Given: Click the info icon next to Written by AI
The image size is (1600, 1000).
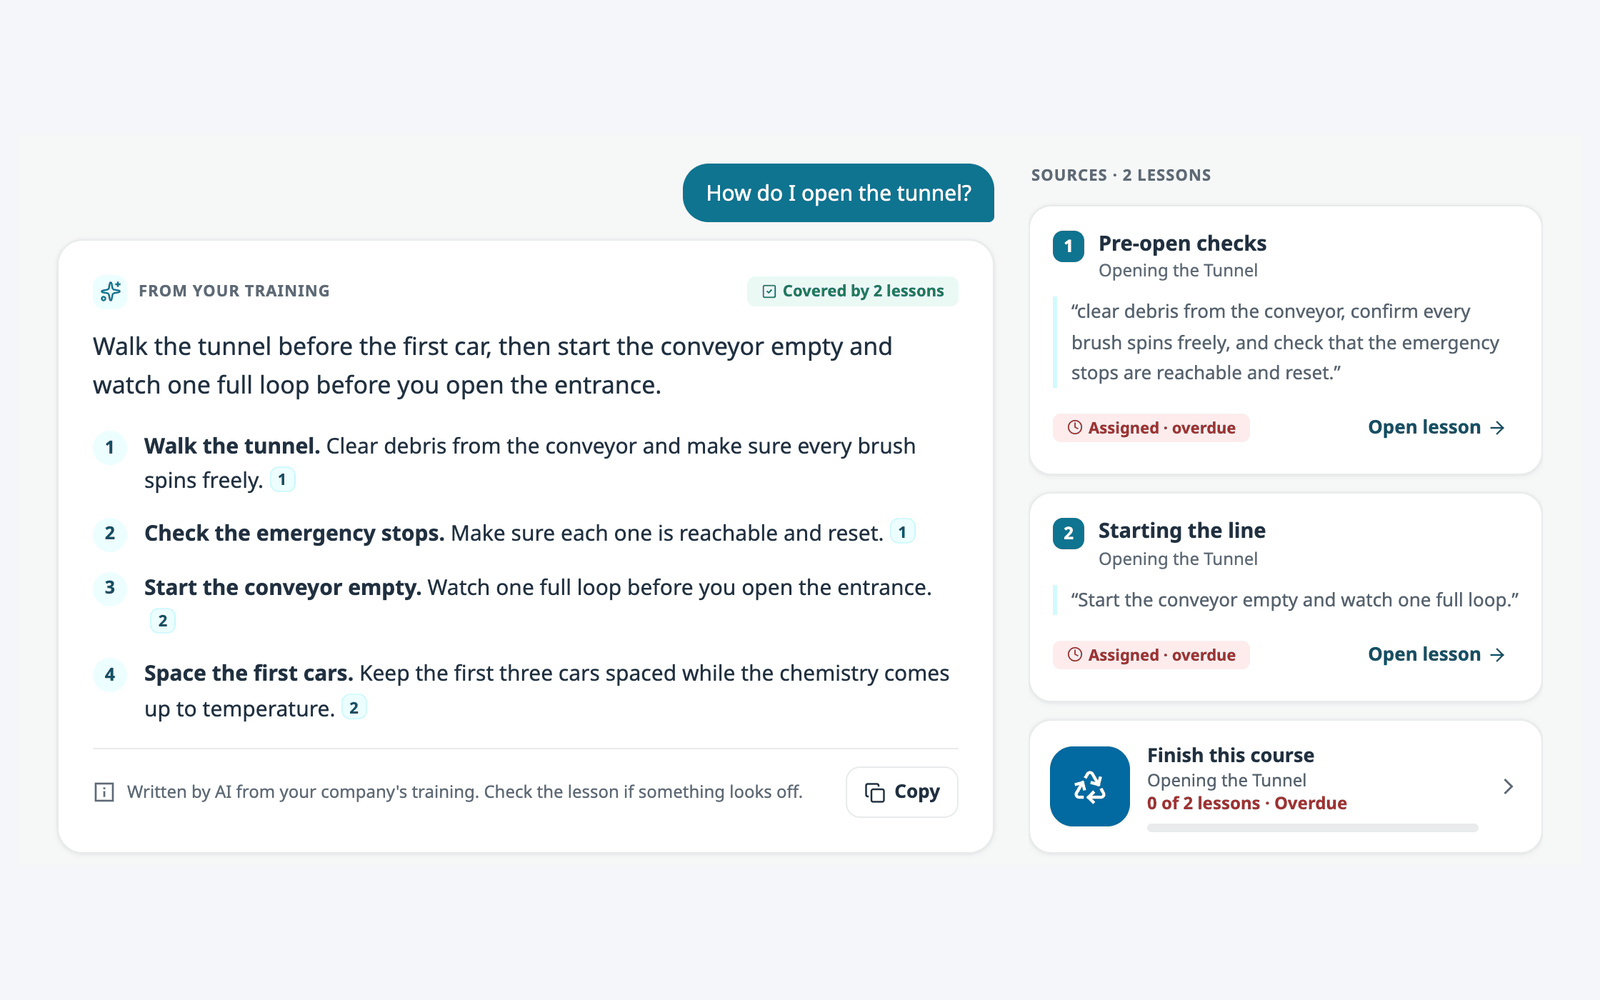Looking at the screenshot, I should tap(104, 792).
